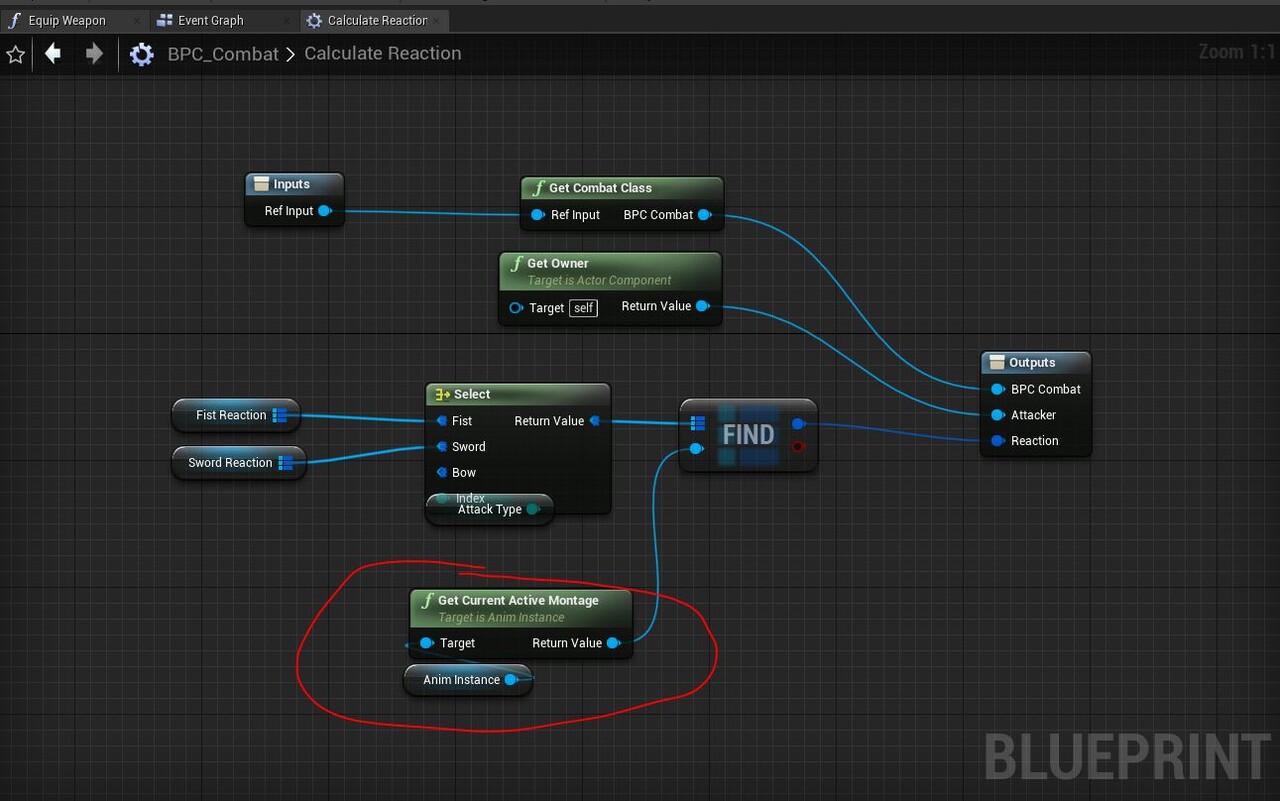The image size is (1280, 801).
Task: Click Ref Input pin on Get Combat Class
Action: click(538, 215)
